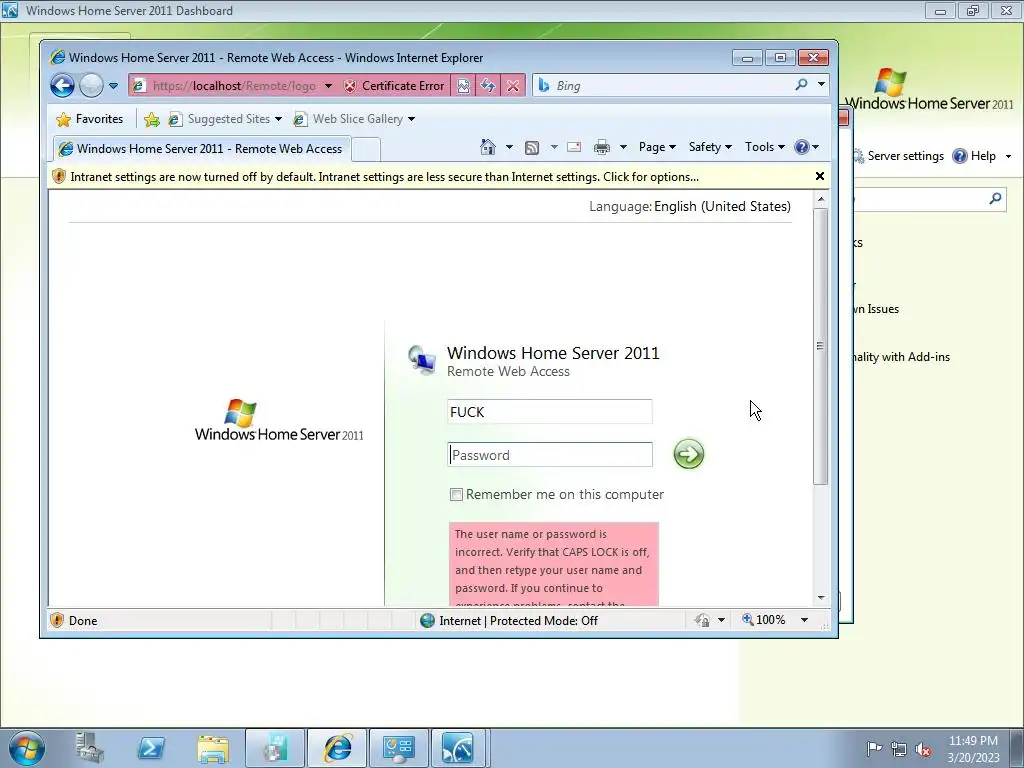
Task: Click the Print icon
Action: [602, 148]
